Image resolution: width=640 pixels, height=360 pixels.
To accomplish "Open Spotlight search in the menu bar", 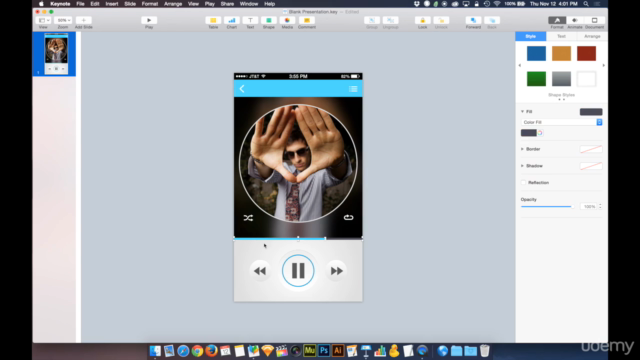I will click(586, 4).
